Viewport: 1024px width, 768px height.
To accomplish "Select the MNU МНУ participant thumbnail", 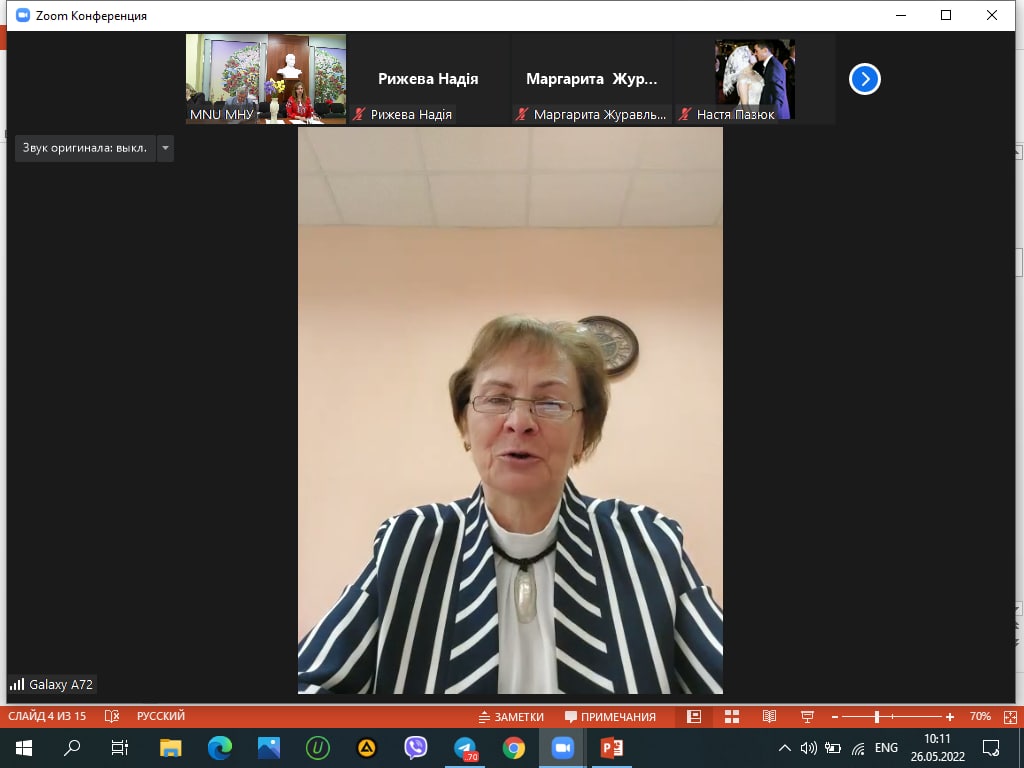I will coord(266,79).
